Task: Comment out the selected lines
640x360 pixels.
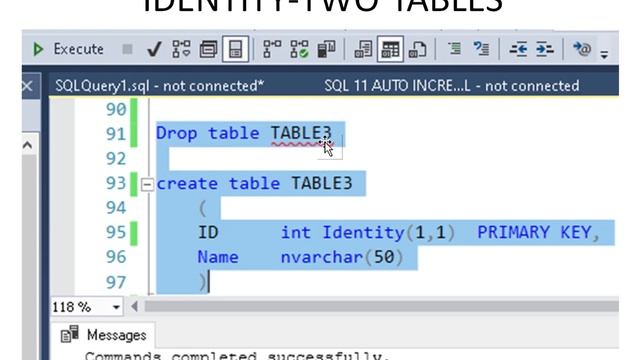Action: pos(454,49)
